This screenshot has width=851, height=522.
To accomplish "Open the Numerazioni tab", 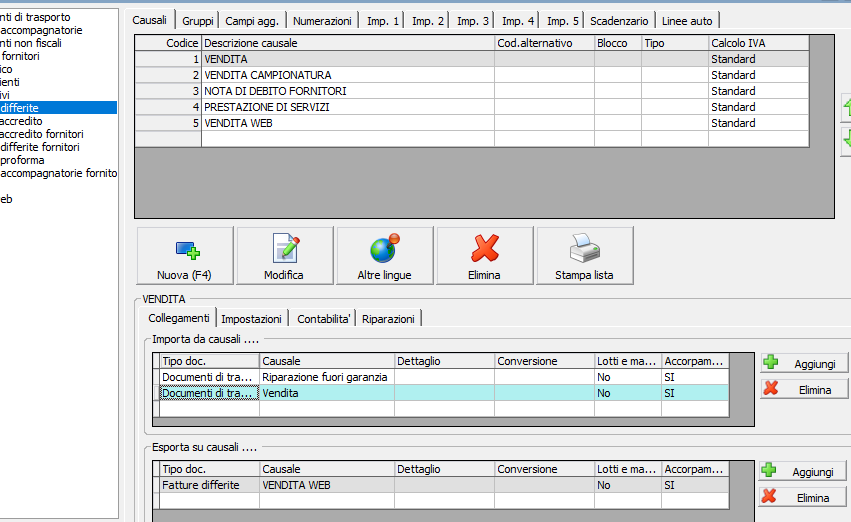I will tap(322, 21).
